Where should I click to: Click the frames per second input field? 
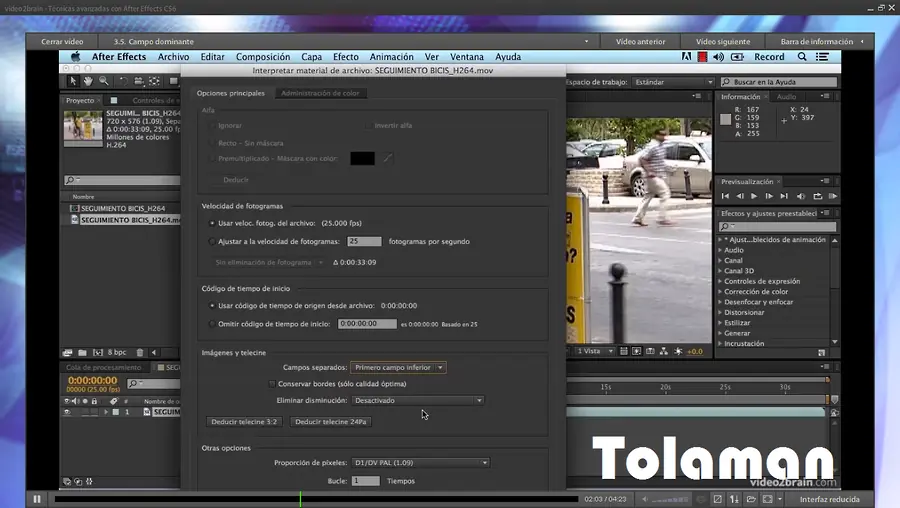[364, 241]
